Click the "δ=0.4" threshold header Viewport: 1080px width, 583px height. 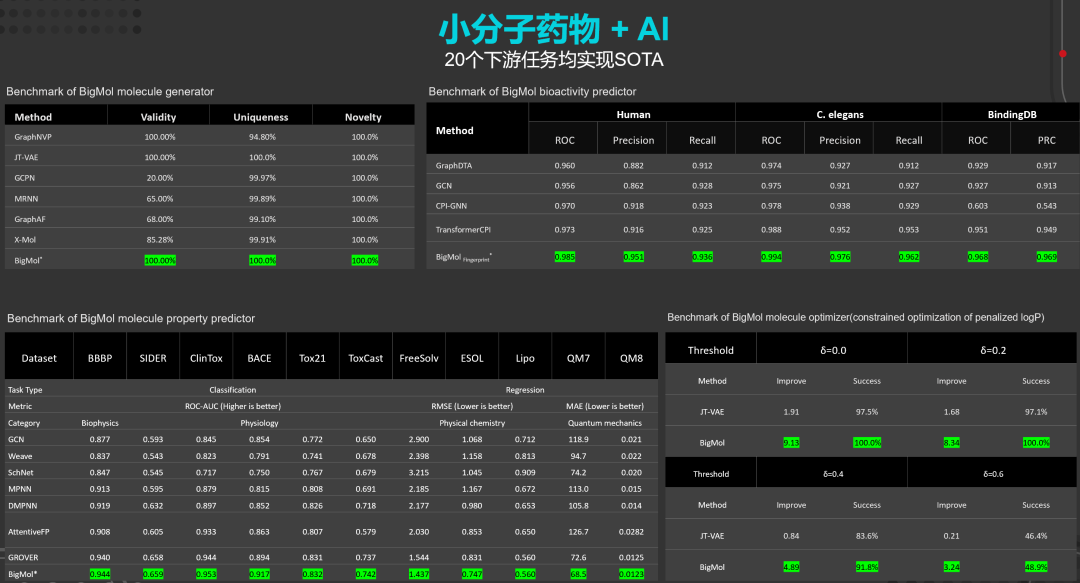(x=833, y=474)
